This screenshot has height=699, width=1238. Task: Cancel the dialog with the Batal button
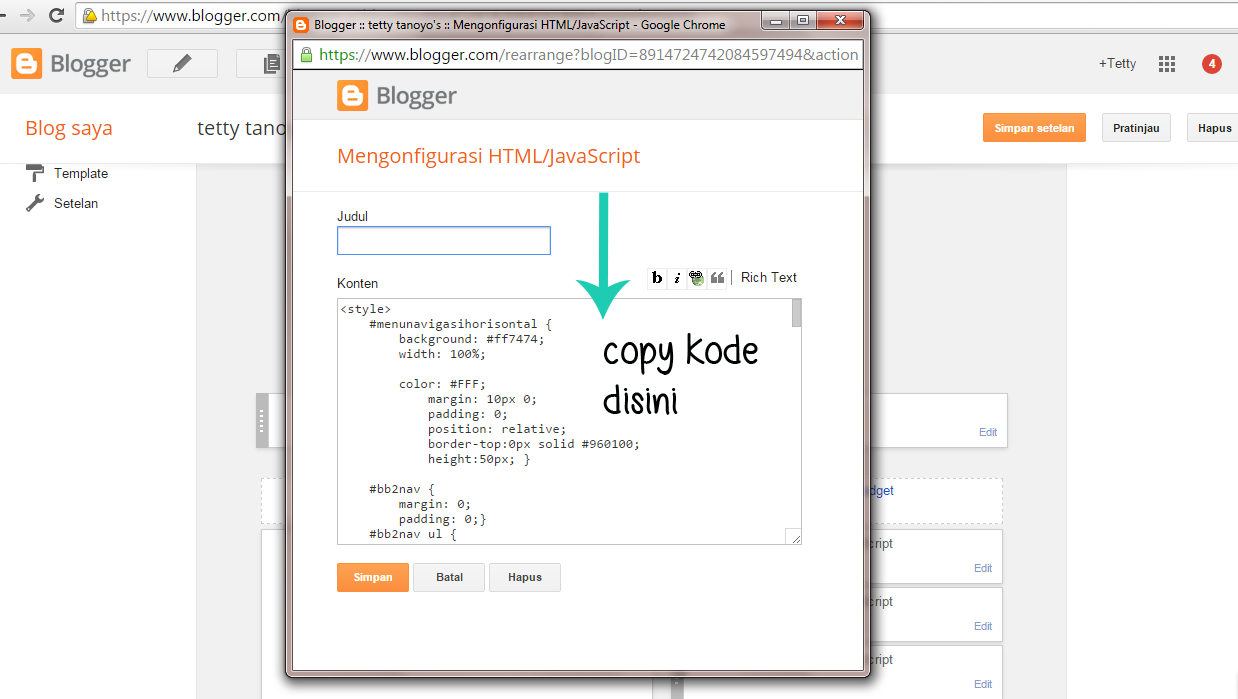[x=449, y=577]
